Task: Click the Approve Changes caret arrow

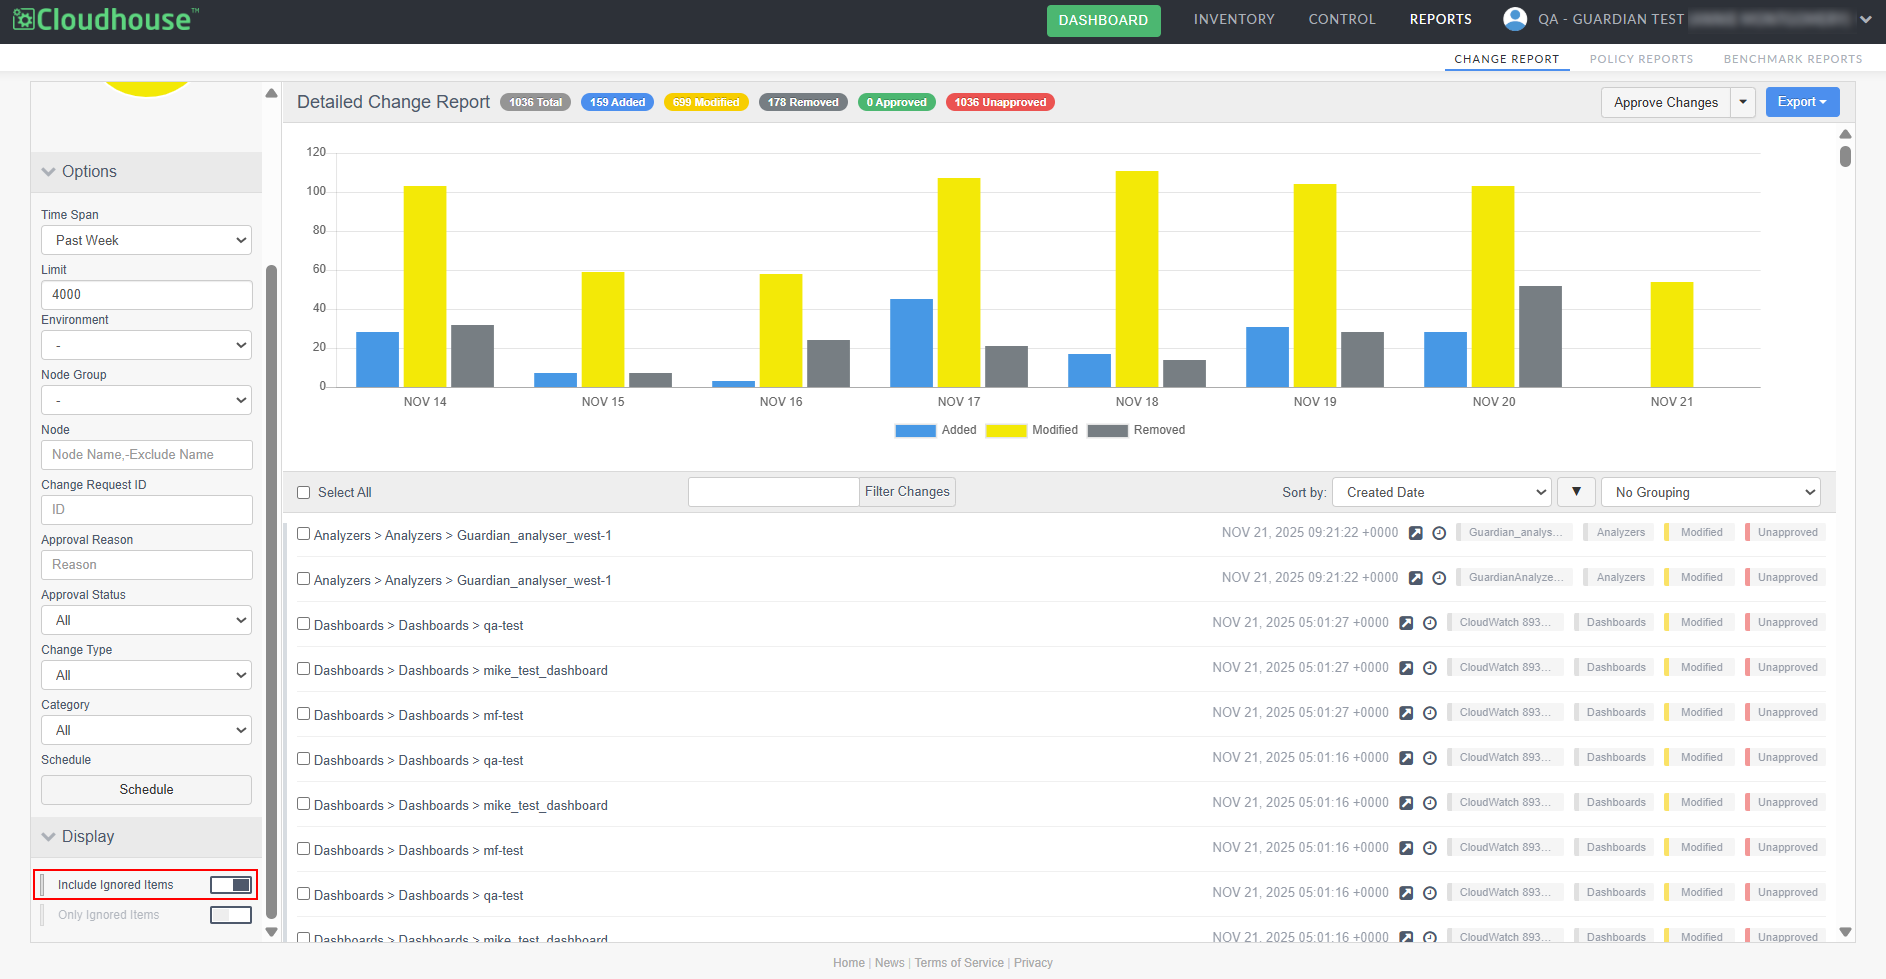Action: coord(1743,102)
